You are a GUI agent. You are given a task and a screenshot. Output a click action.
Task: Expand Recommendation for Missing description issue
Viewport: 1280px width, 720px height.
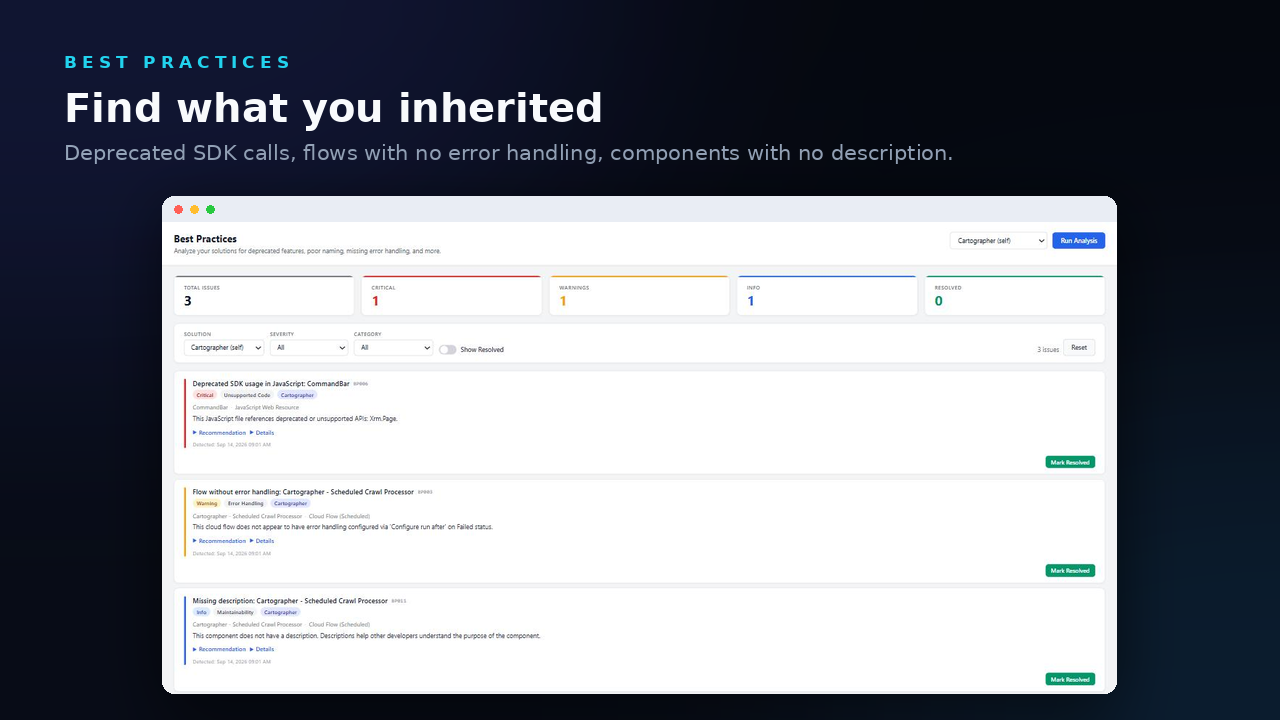tap(219, 649)
